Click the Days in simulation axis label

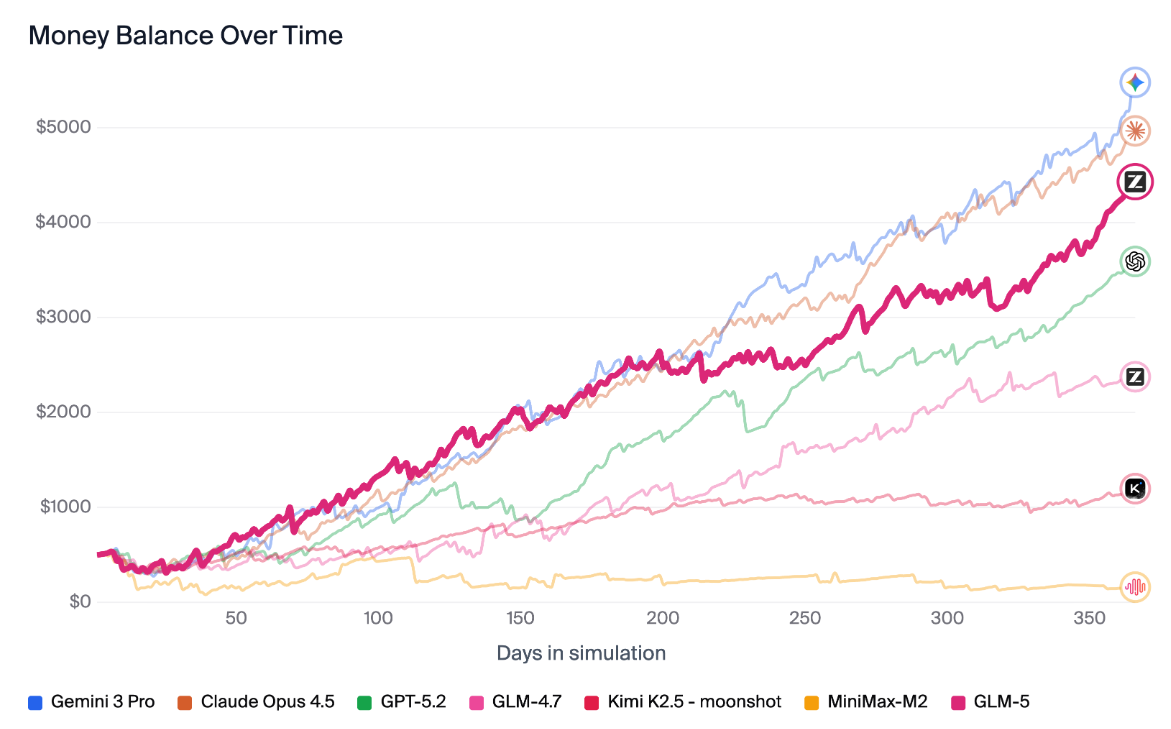coord(581,653)
